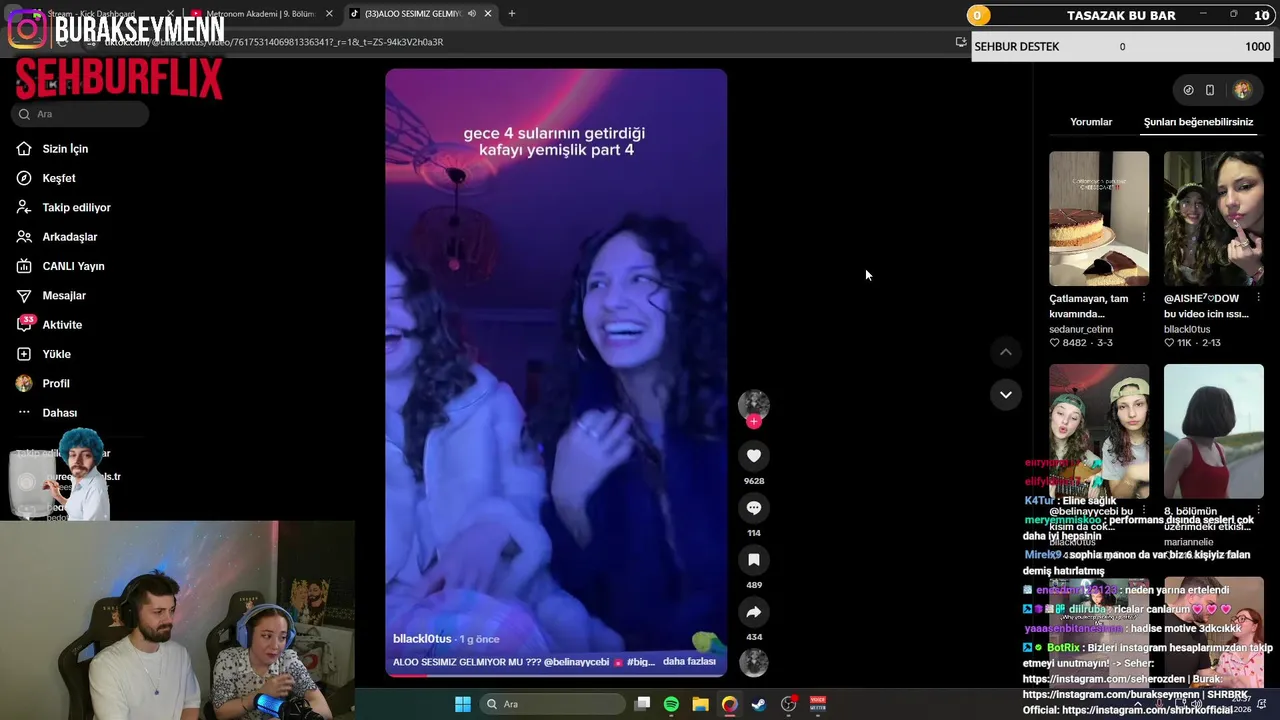Open Spotify from the taskbar

(x=671, y=704)
